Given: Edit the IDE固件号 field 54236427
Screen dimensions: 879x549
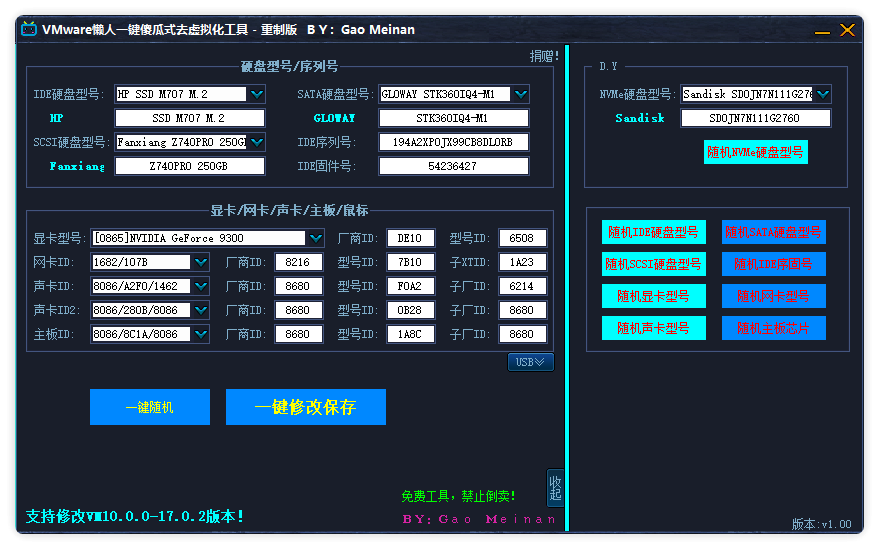Looking at the screenshot, I should coord(454,166).
